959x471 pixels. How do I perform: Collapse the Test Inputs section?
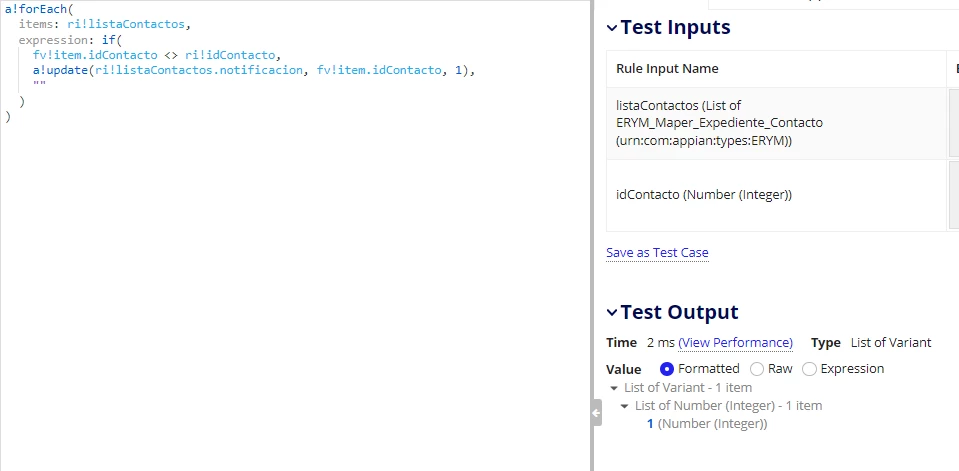[x=612, y=28]
